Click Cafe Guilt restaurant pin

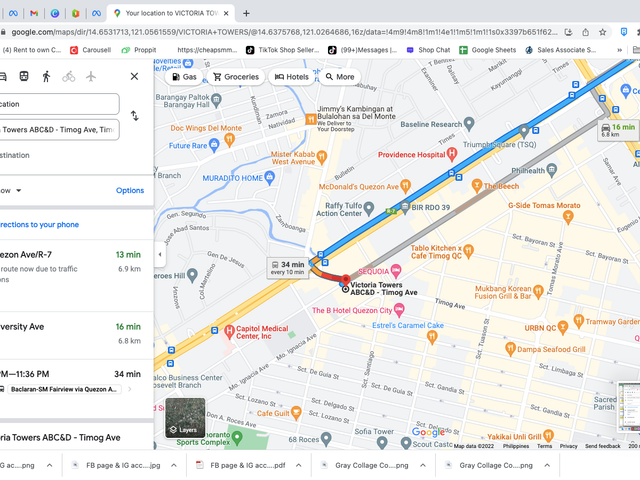coord(296,413)
